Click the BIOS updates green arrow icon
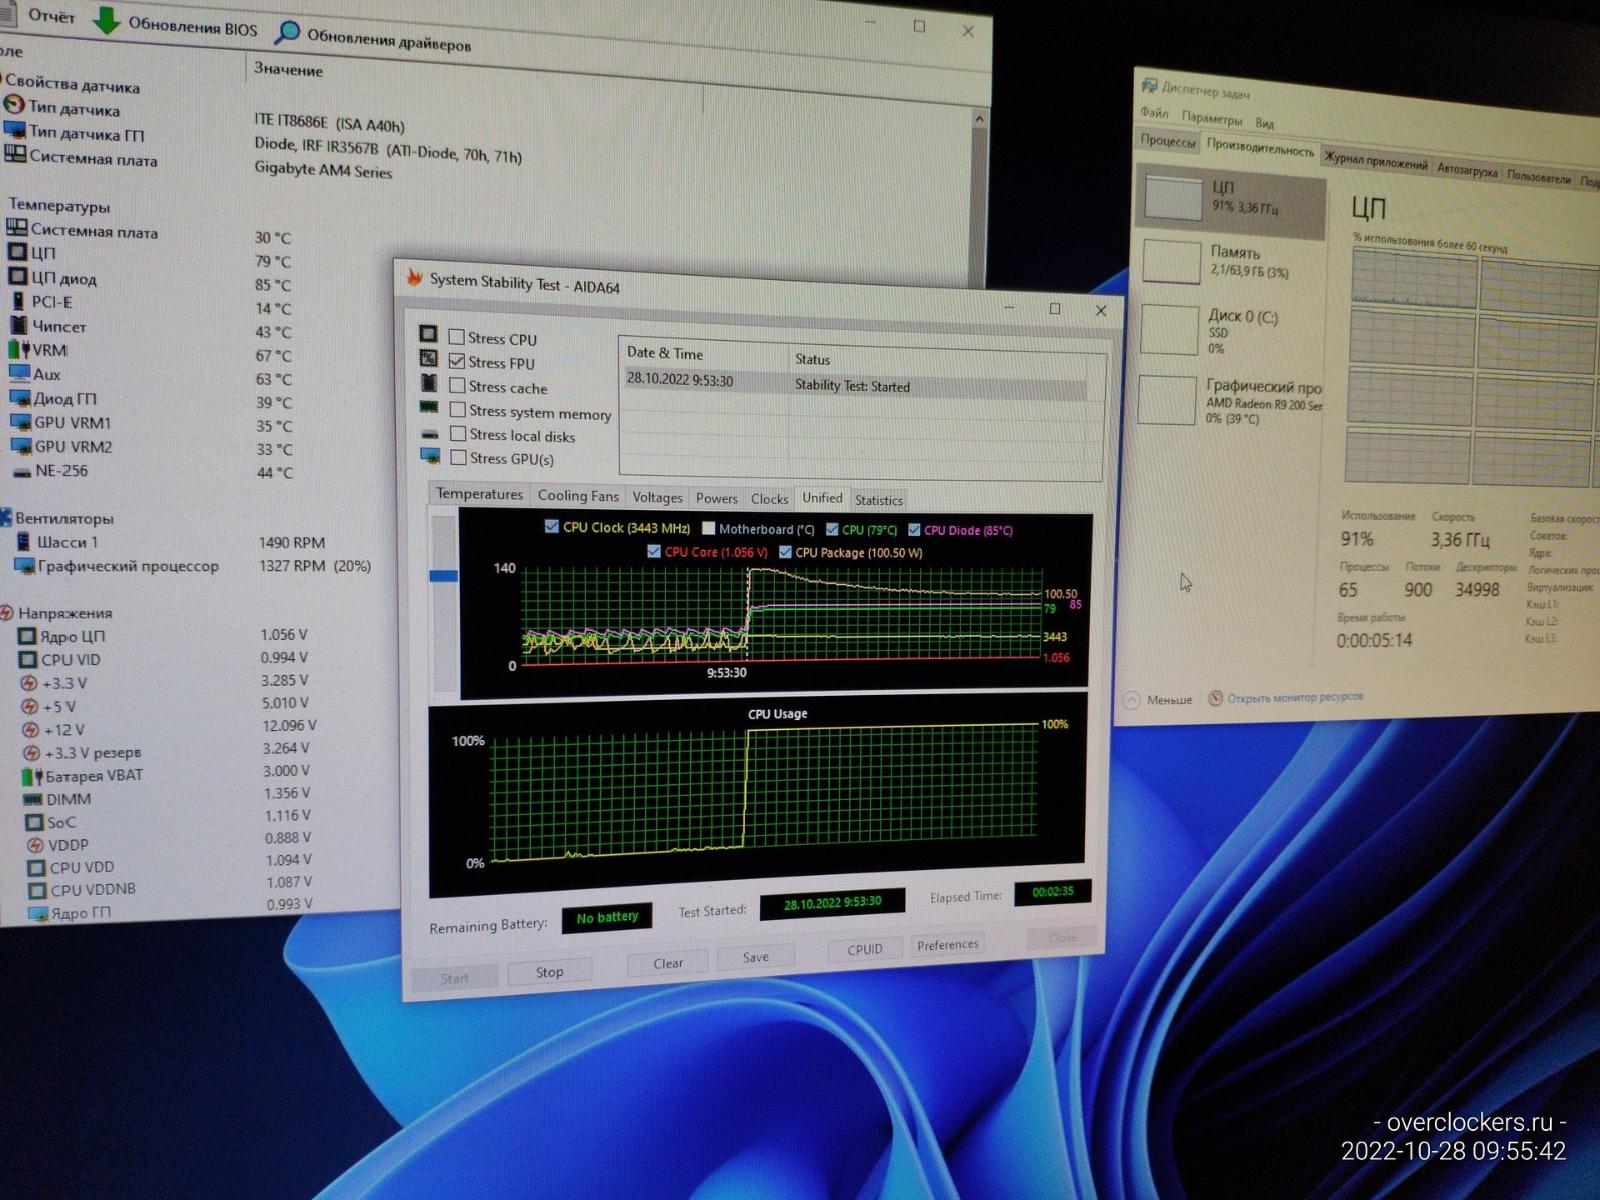Image resolution: width=1600 pixels, height=1200 pixels. (x=106, y=20)
